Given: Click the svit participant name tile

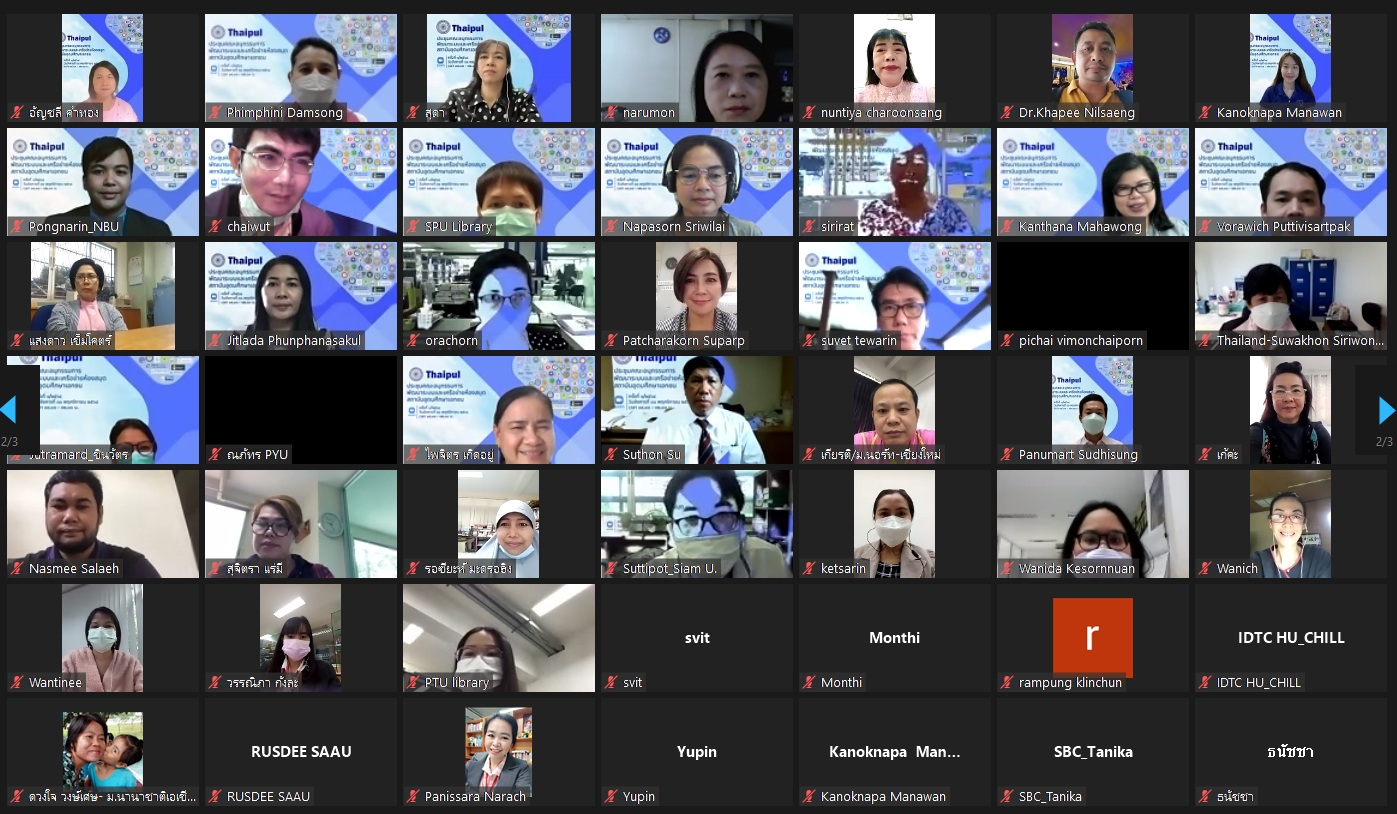Looking at the screenshot, I should pos(696,638).
